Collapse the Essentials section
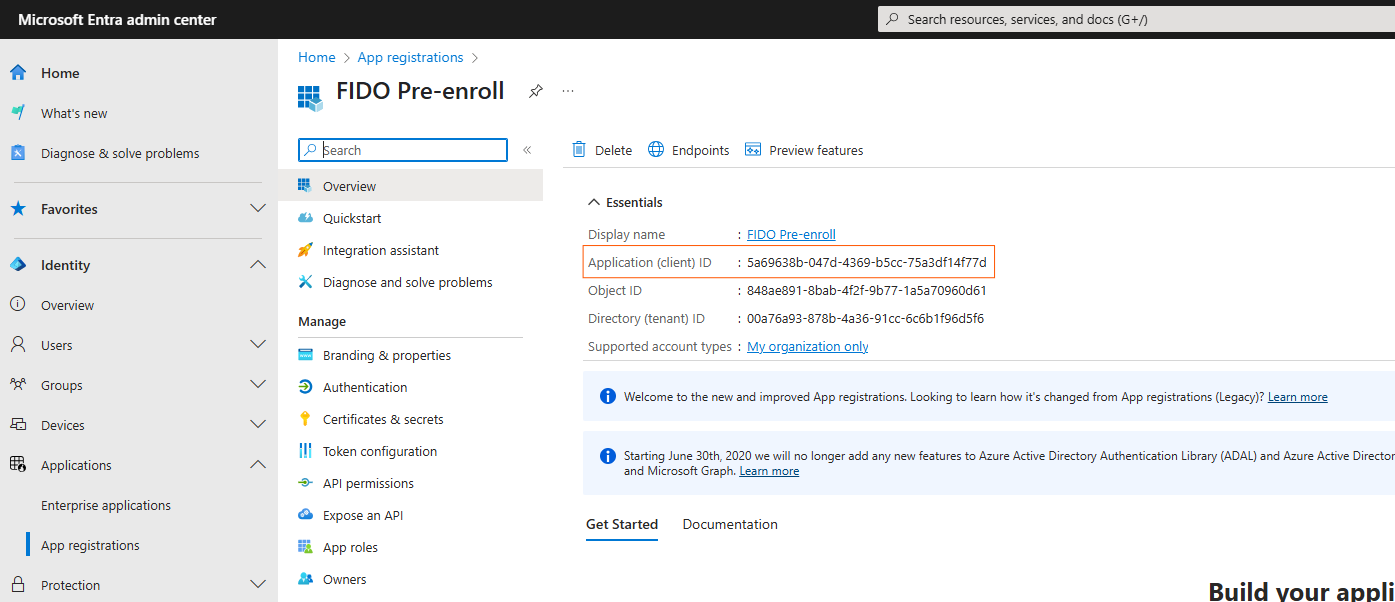Viewport: 1395px width, 602px height. [x=625, y=202]
